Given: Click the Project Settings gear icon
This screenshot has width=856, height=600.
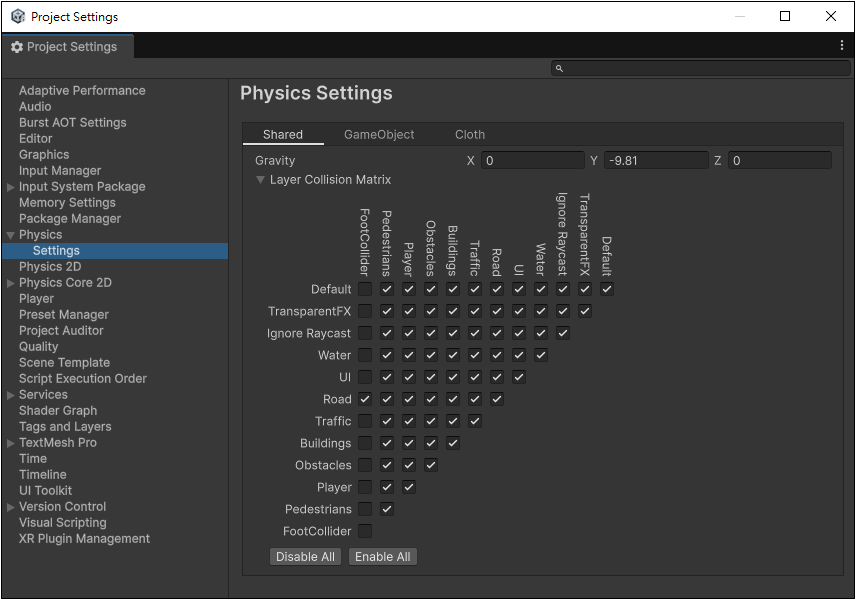Looking at the screenshot, I should click(x=17, y=47).
